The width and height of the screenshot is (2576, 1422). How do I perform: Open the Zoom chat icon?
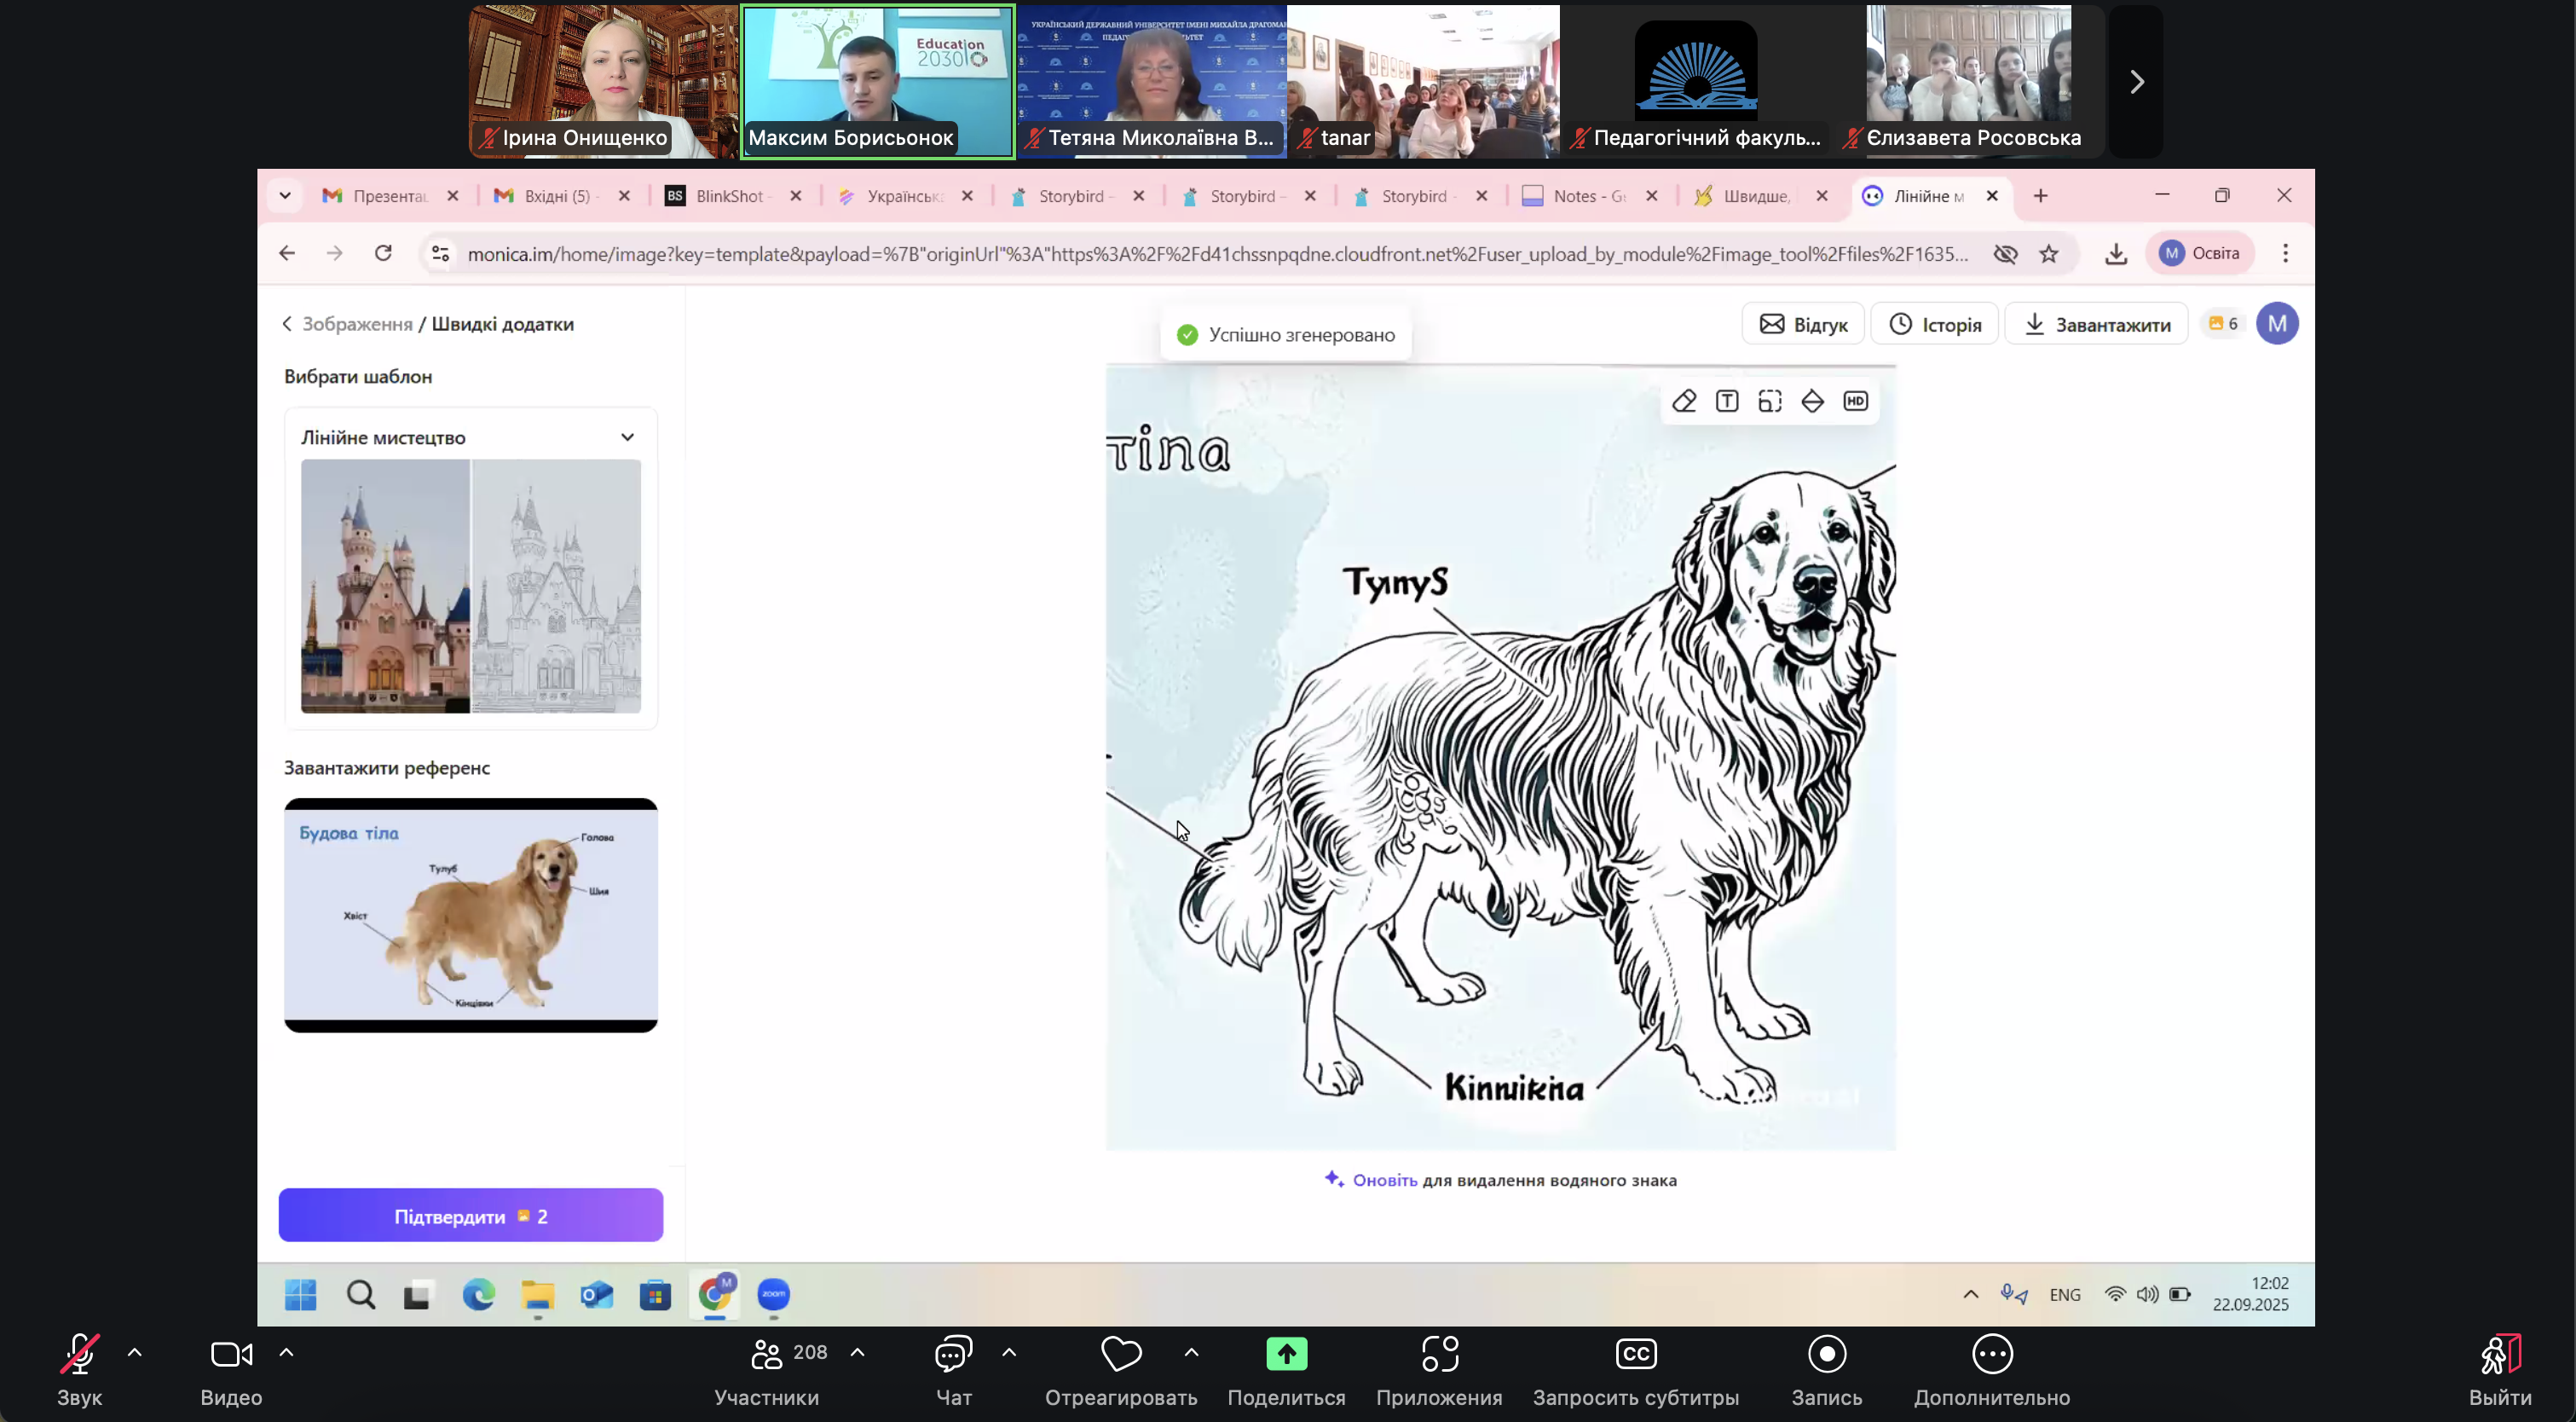tap(953, 1354)
